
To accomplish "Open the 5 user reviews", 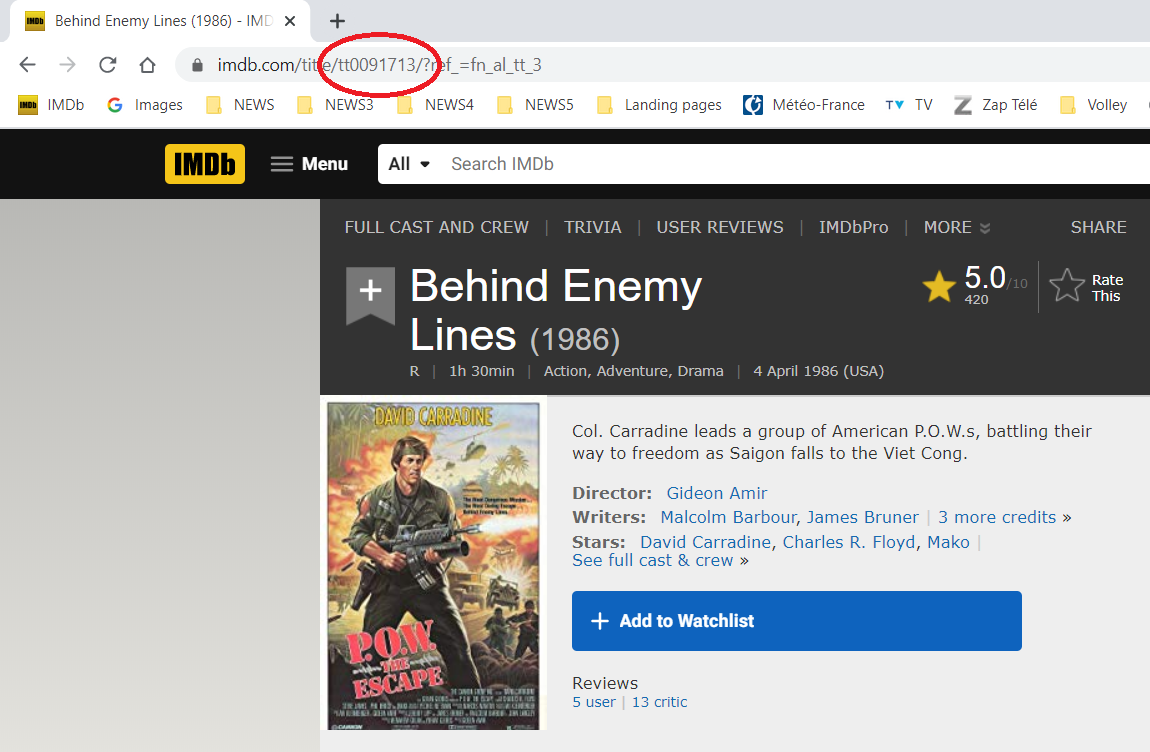I will point(594,702).
